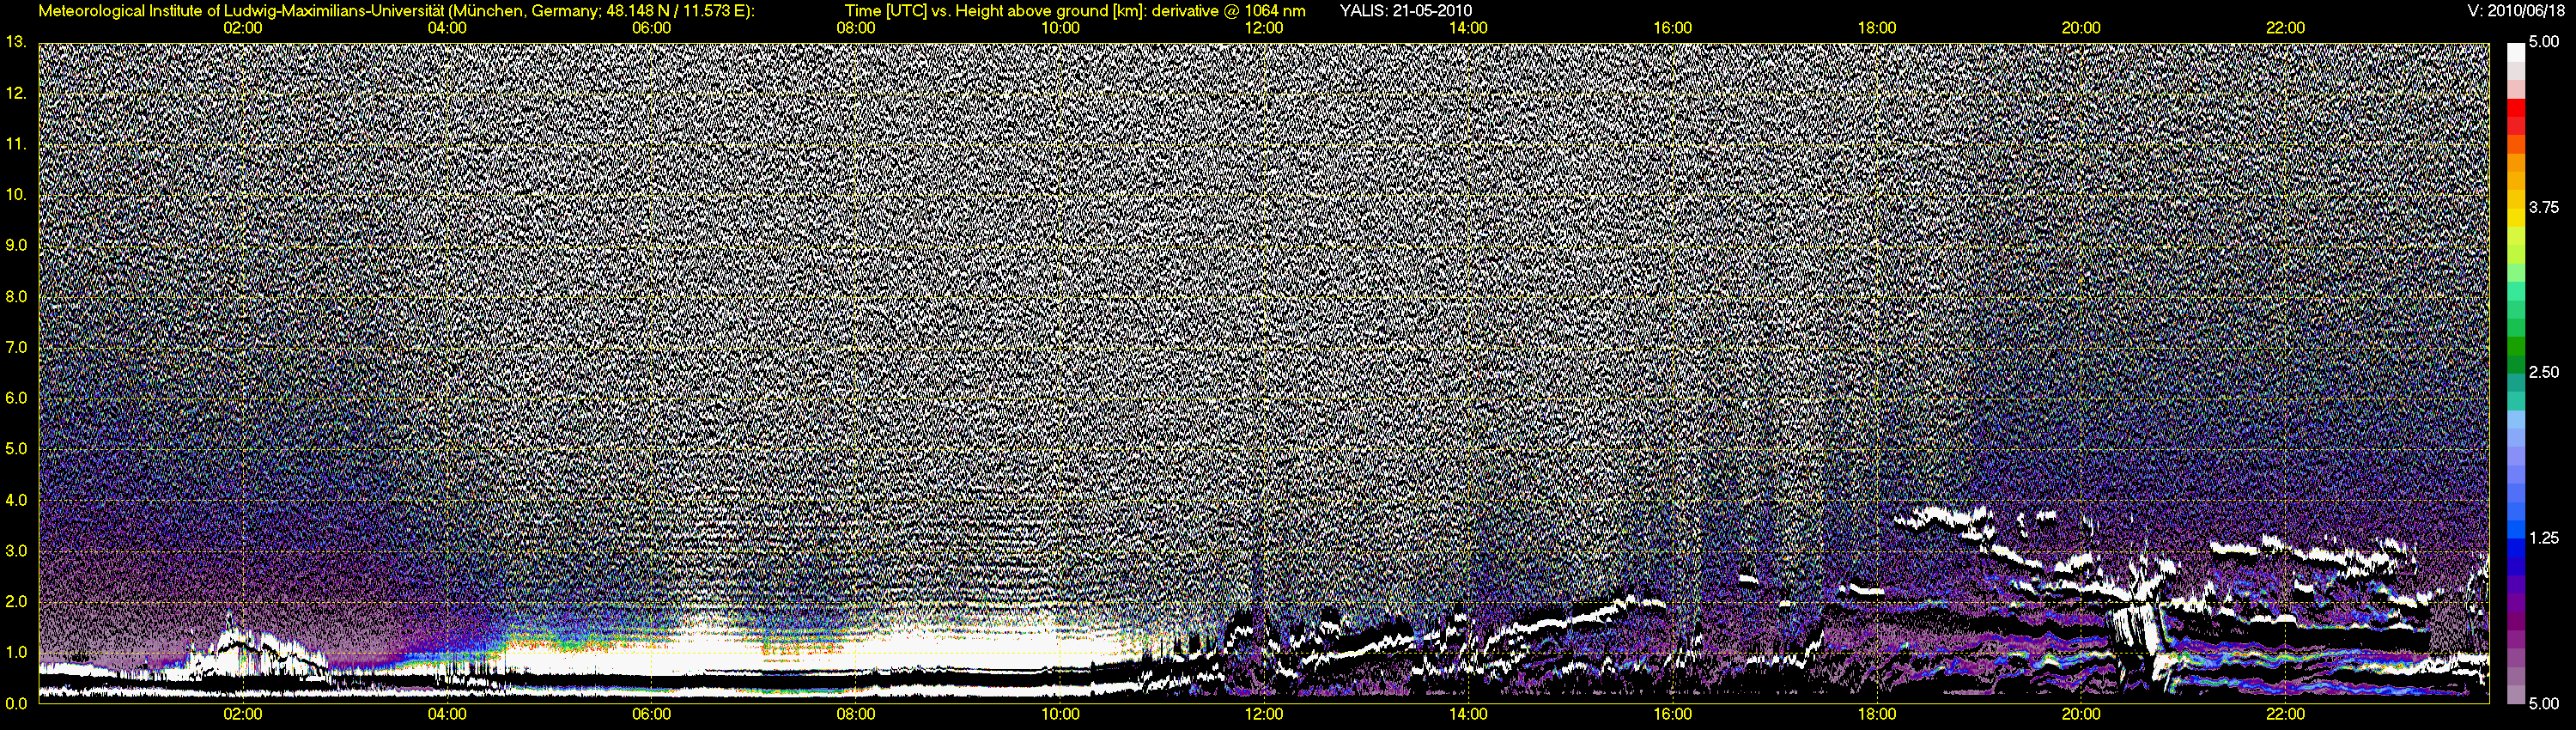This screenshot has height=730, width=2576.
Task: Select the 2.0 height axis label
Action: coord(16,601)
